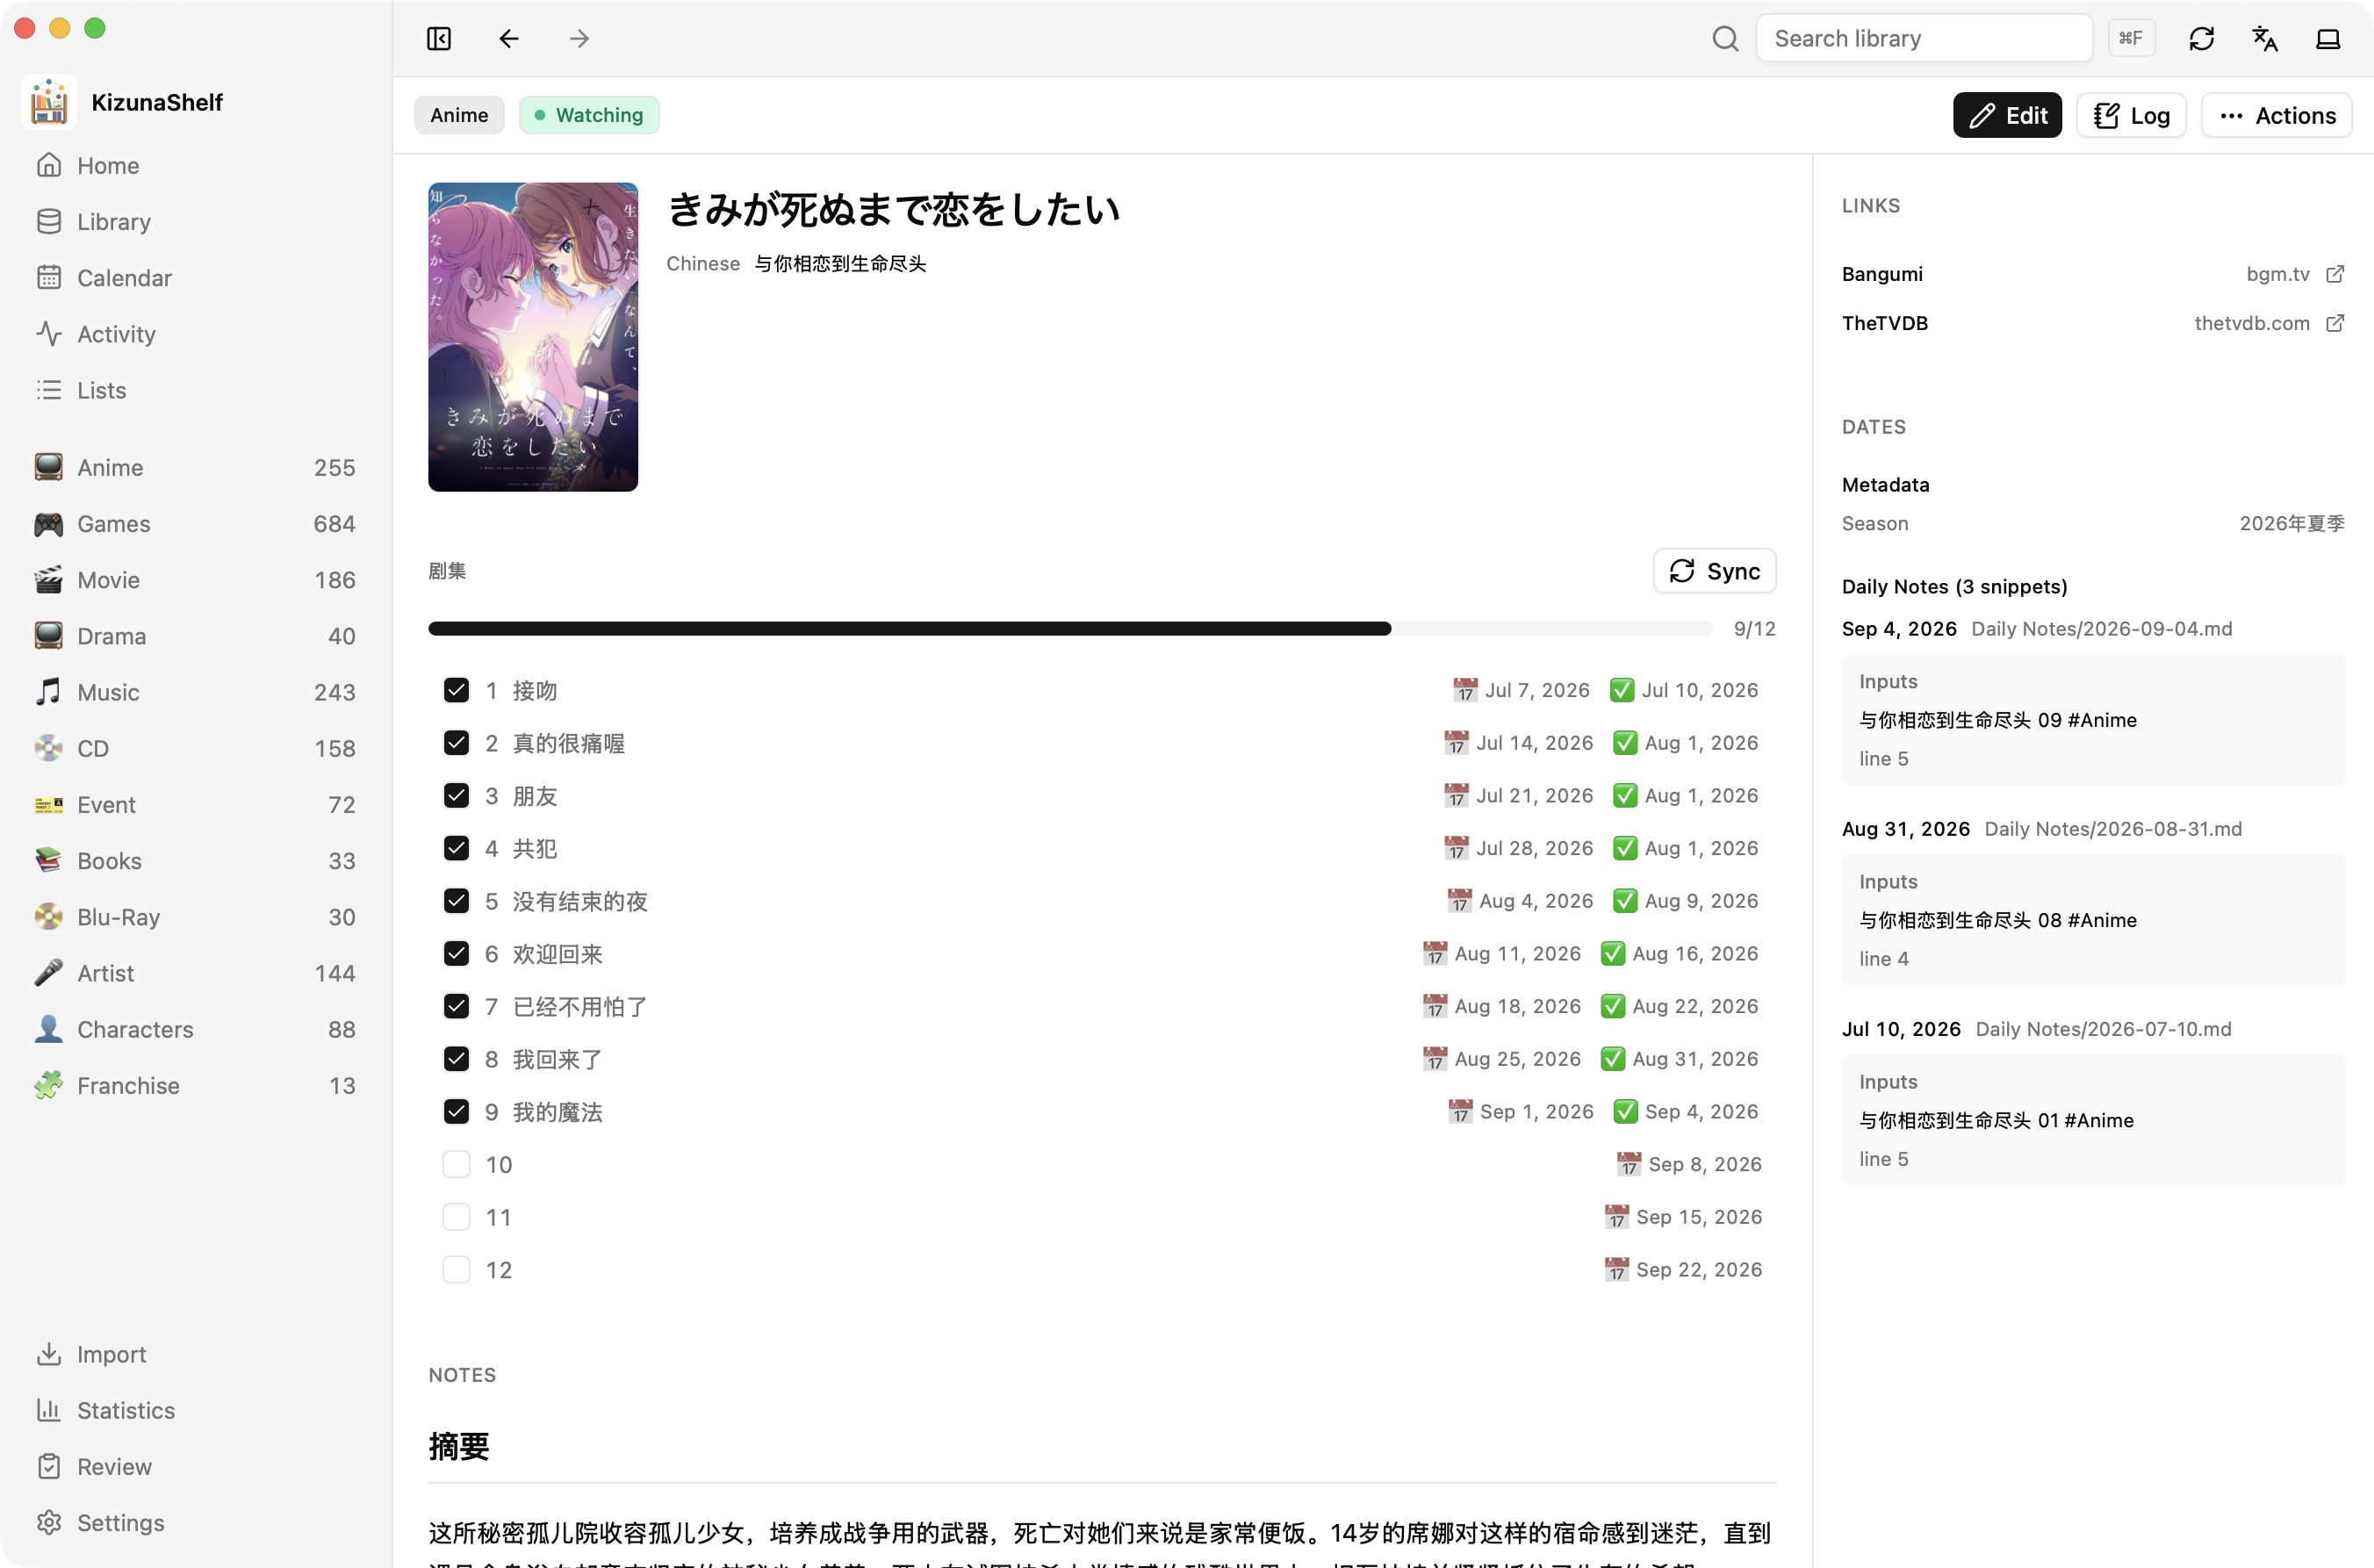Click snippet 与你相恋到生命尽头 01 #Anime
Screen dimensions: 2374x1568
(x=1996, y=1120)
